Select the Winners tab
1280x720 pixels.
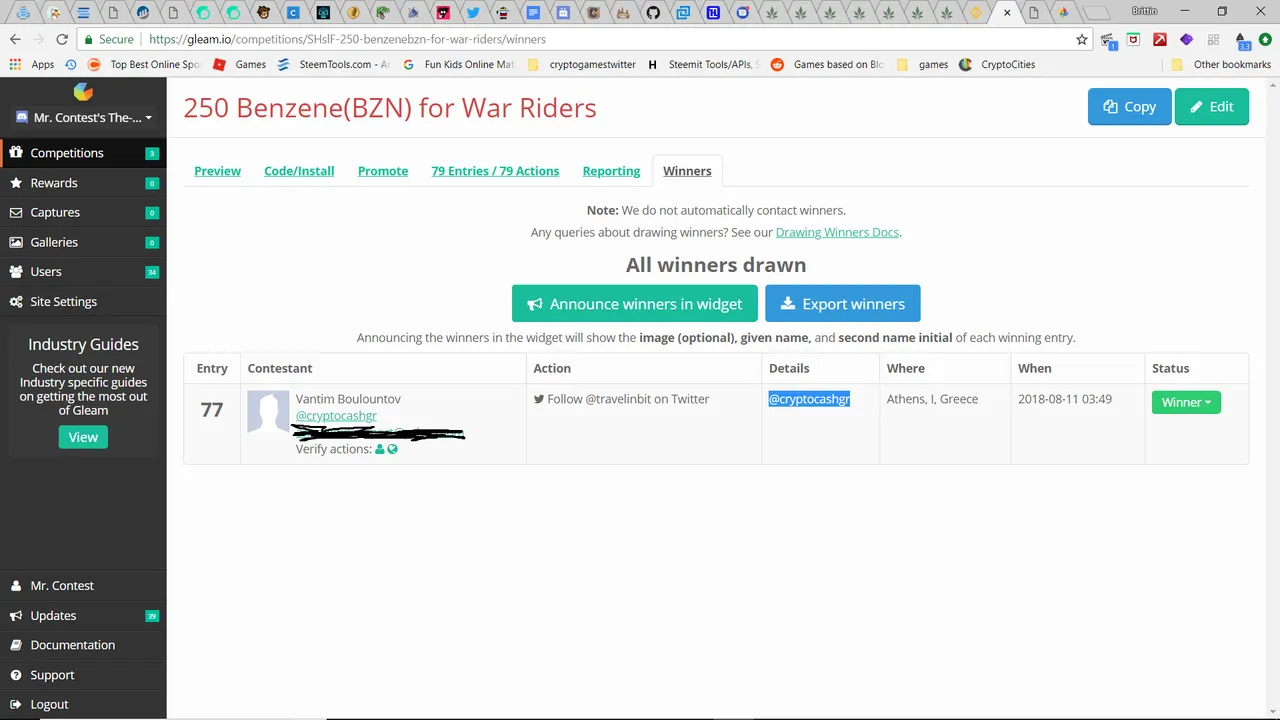point(687,171)
